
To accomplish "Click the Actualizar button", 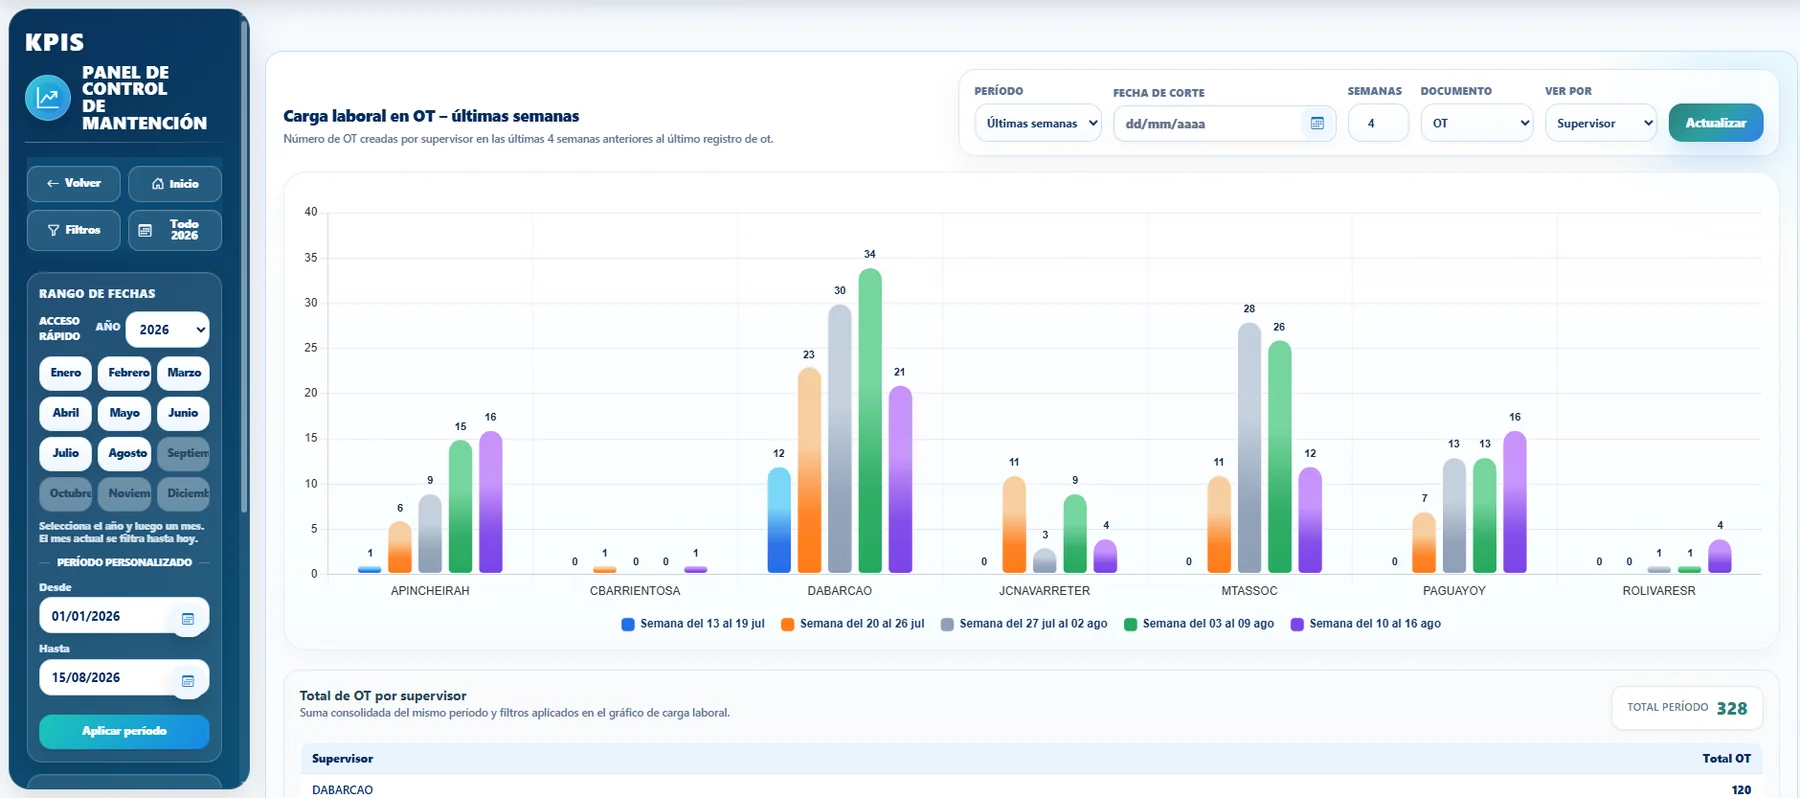I will coord(1716,123).
